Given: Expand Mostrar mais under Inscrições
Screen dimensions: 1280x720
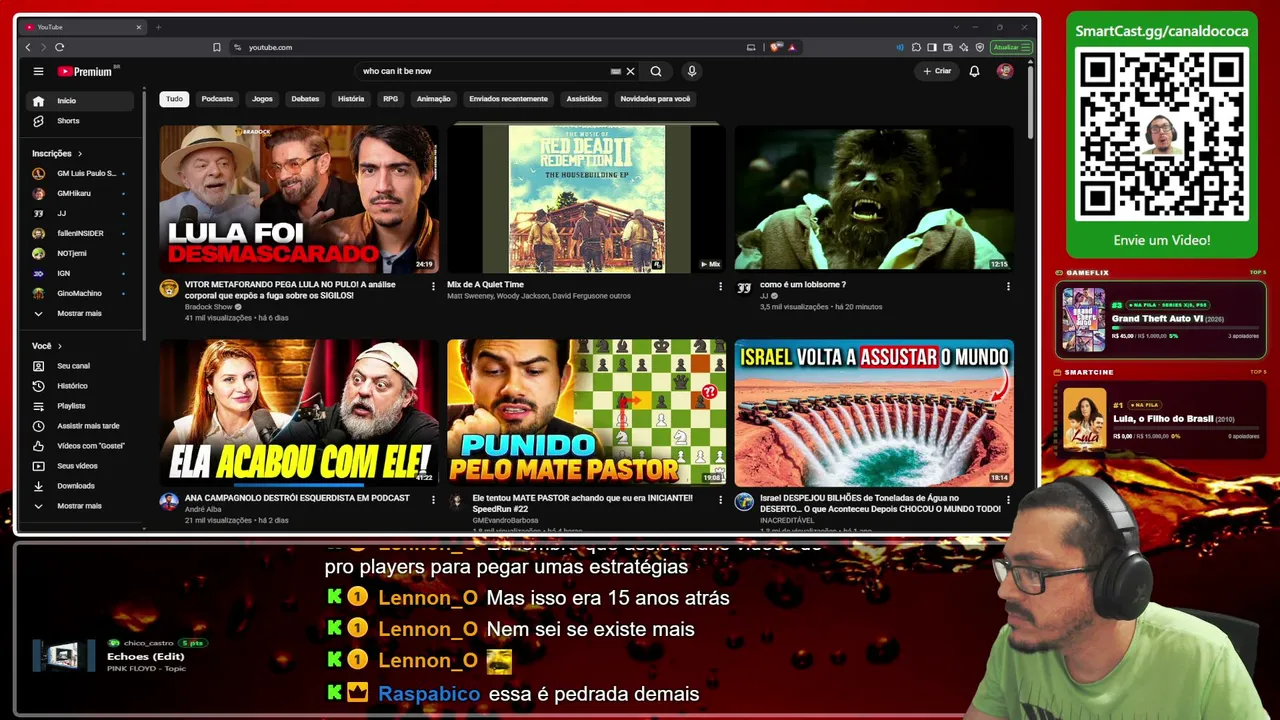Looking at the screenshot, I should pyautogui.click(x=80, y=313).
